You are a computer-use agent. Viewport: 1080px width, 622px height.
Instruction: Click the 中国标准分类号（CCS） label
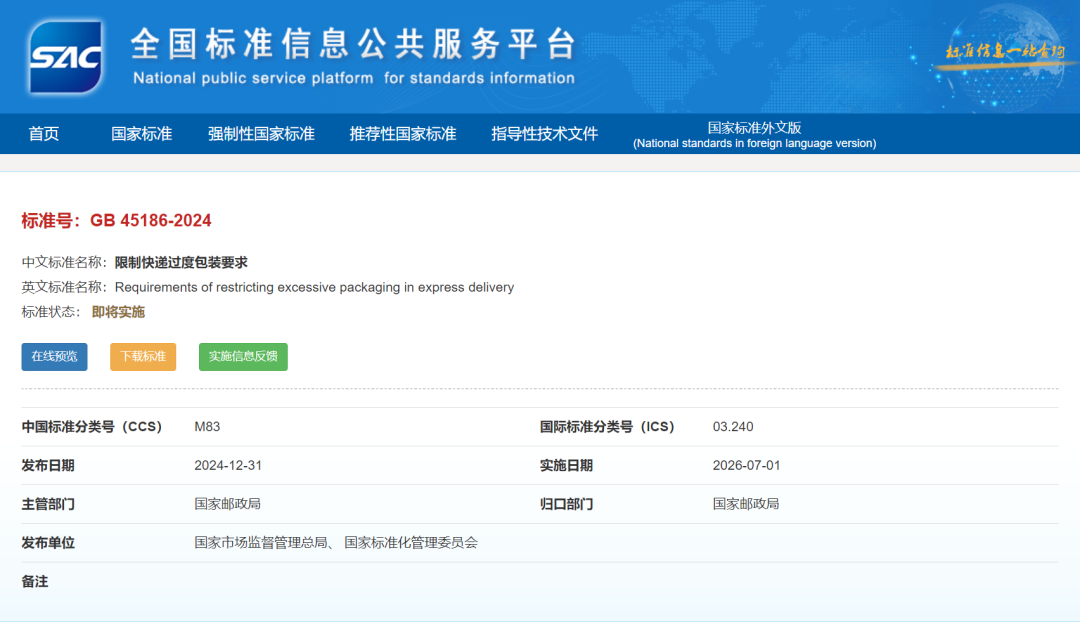click(92, 427)
